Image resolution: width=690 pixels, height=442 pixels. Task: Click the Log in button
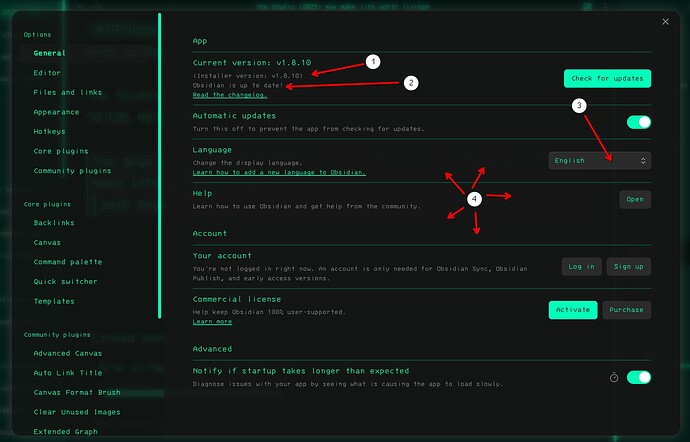pyautogui.click(x=581, y=266)
